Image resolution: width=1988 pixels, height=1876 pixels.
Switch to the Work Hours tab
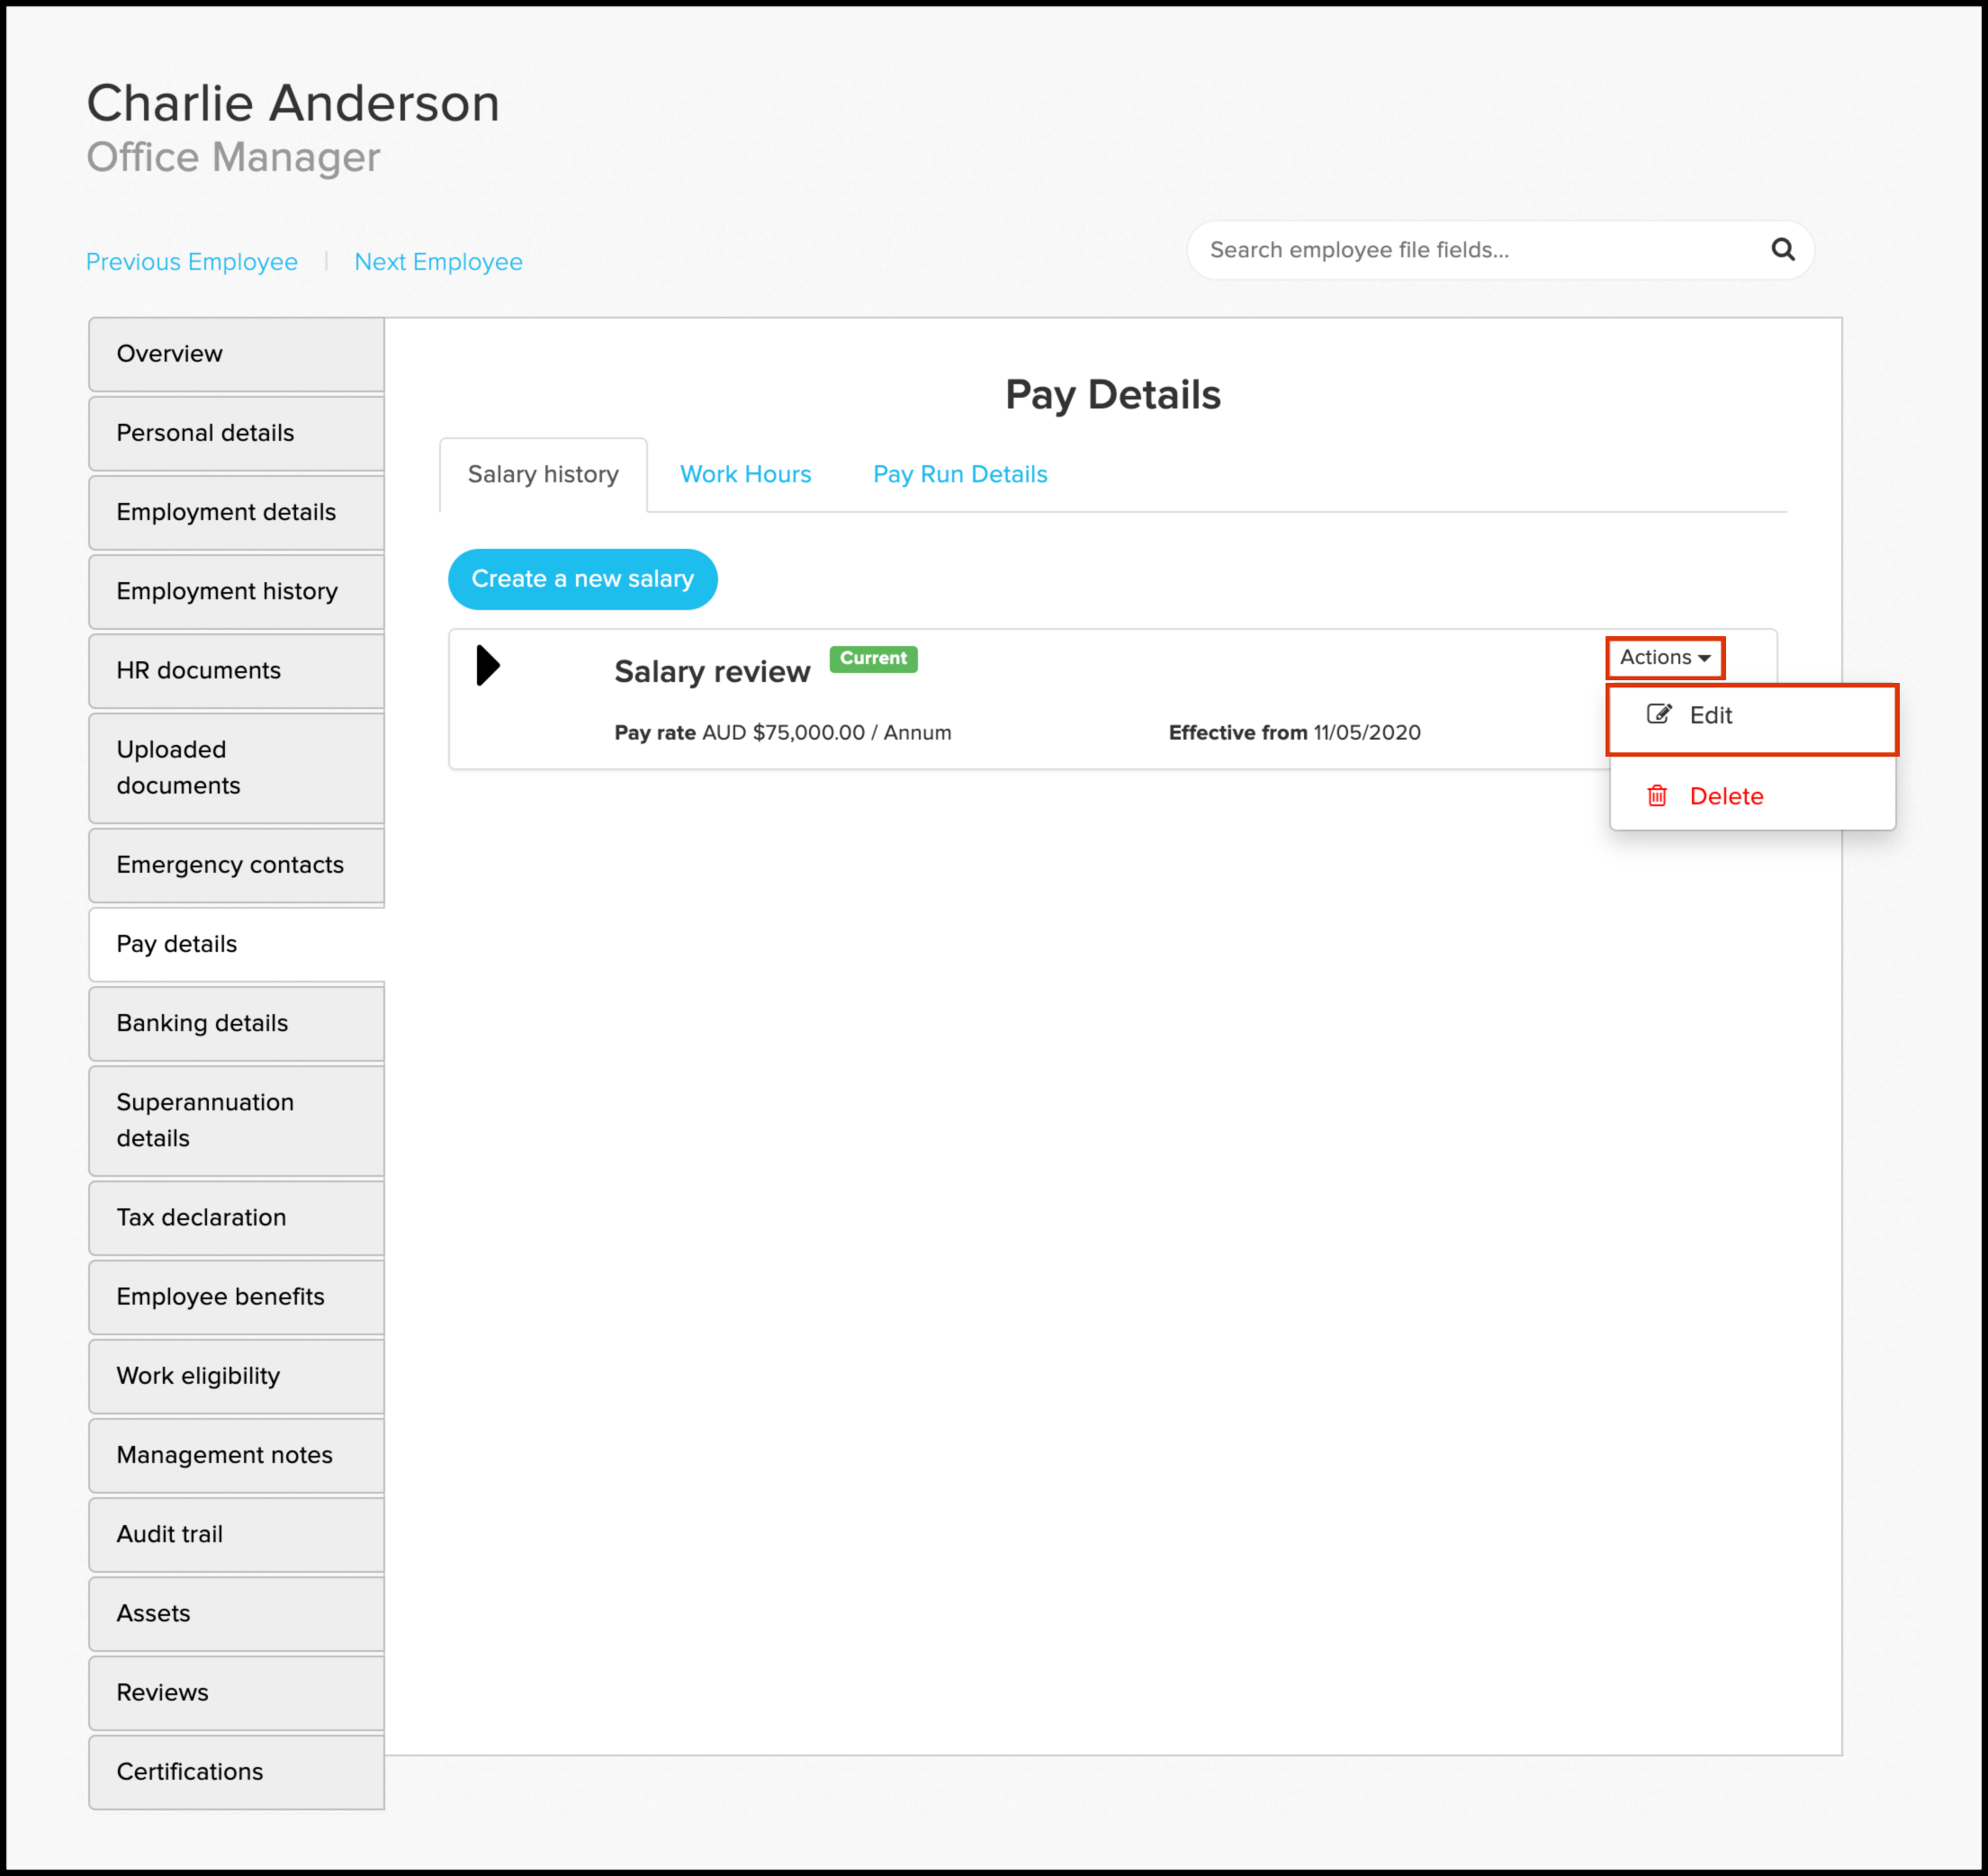pyautogui.click(x=745, y=474)
